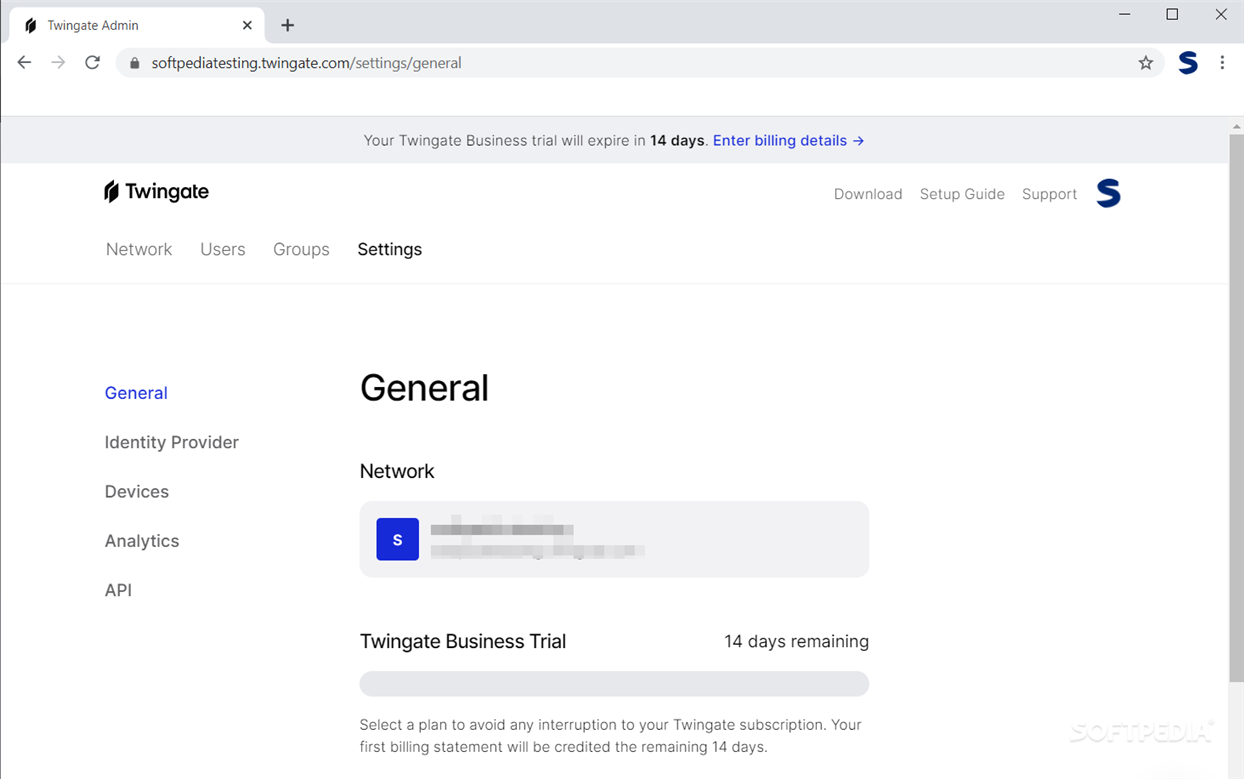Click the Network section heading
This screenshot has height=779, width=1244.
tap(397, 471)
